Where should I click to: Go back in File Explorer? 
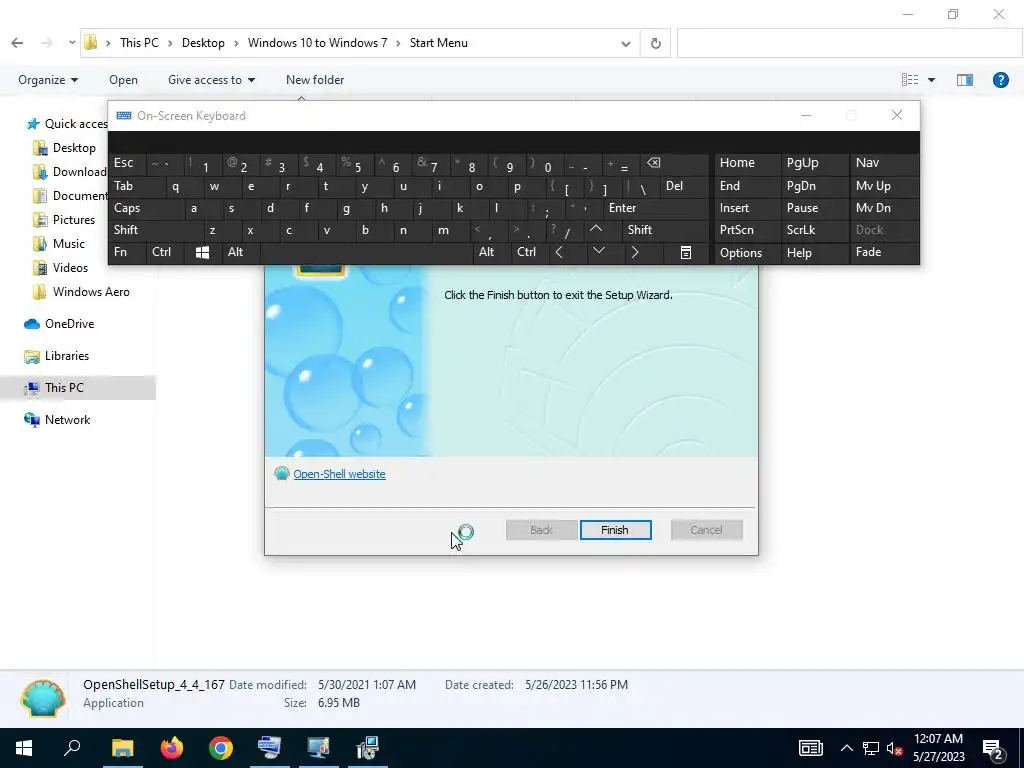(x=18, y=43)
